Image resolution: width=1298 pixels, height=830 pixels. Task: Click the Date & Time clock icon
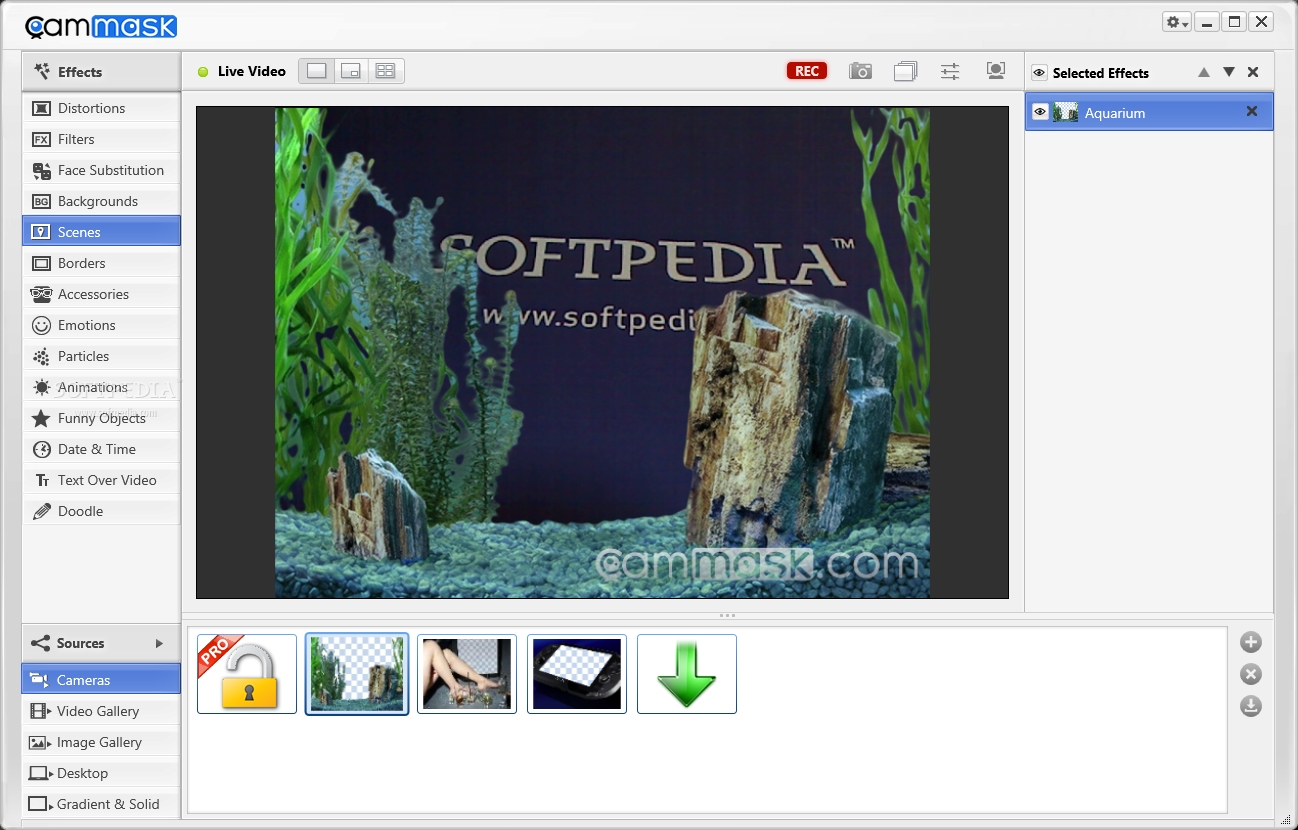click(41, 449)
